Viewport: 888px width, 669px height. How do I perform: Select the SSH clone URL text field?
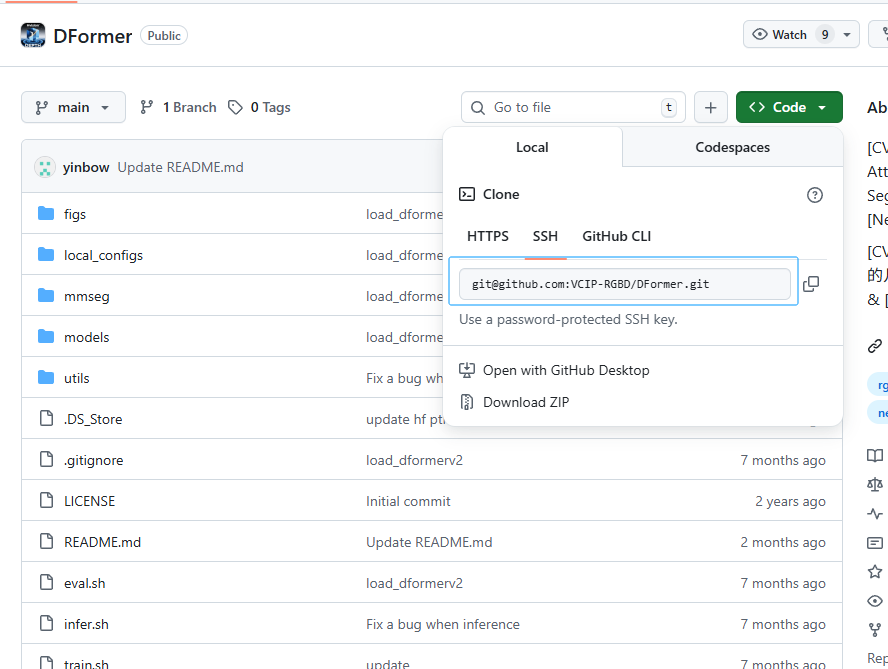click(x=625, y=284)
